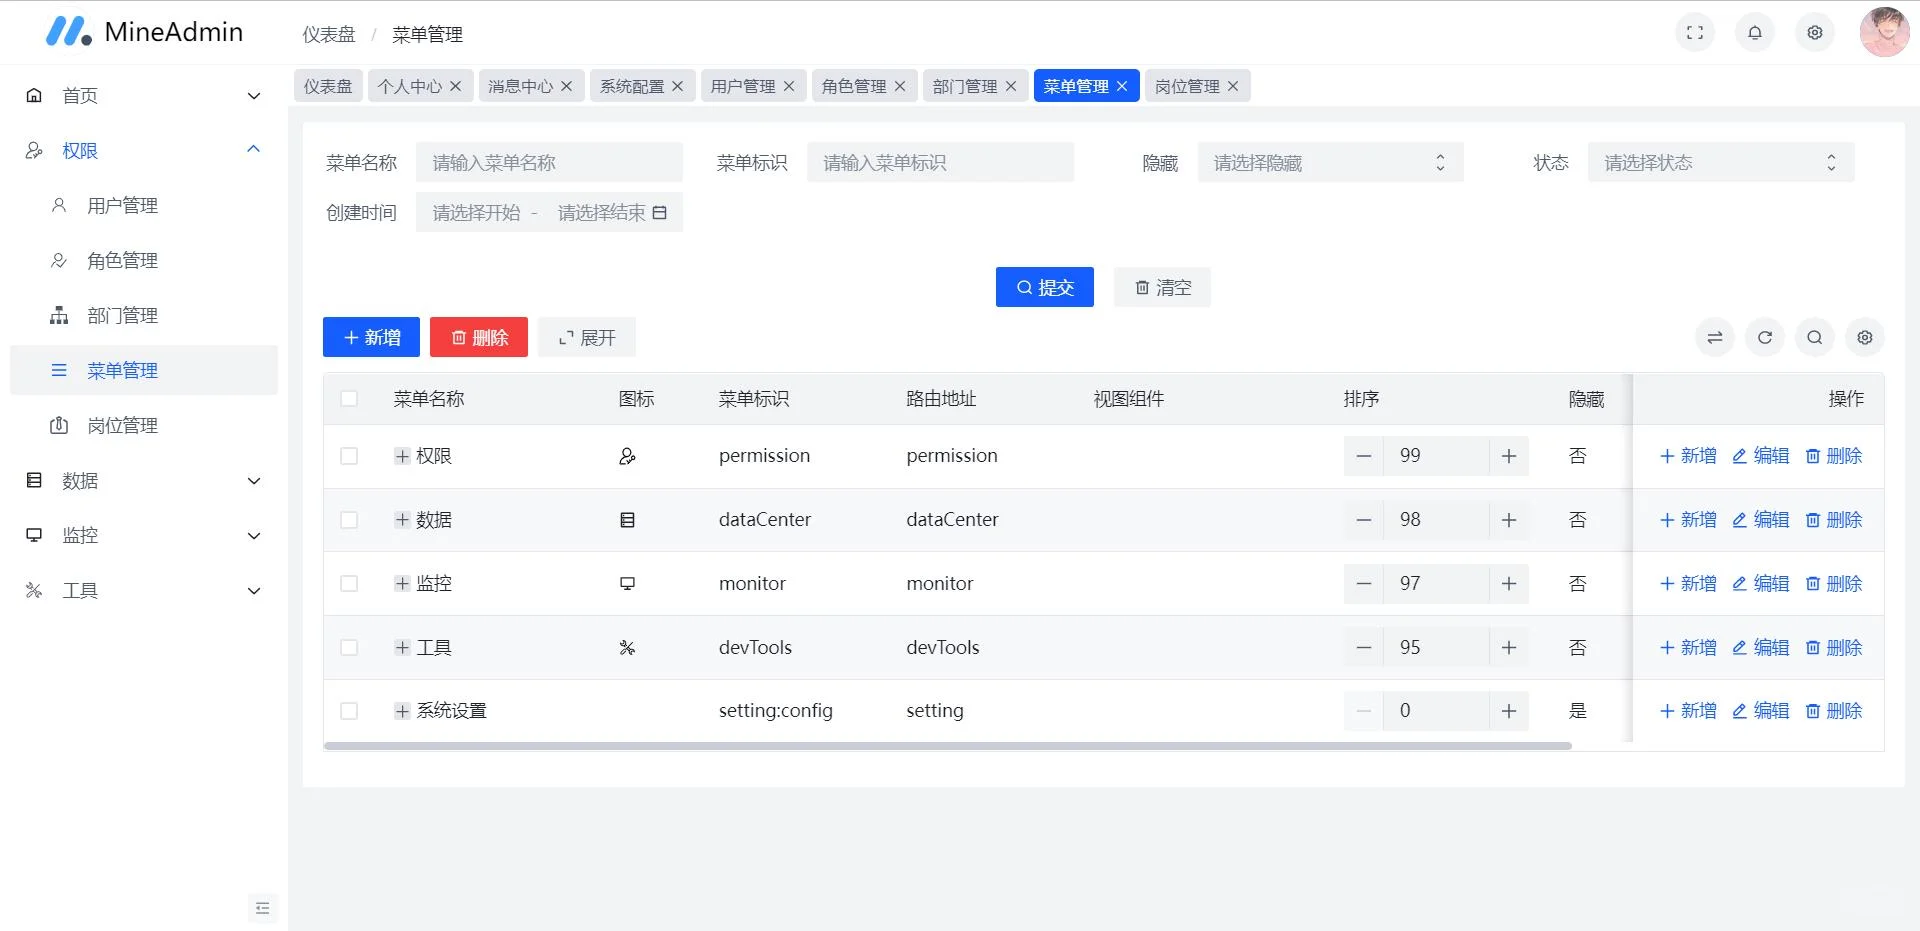
Task: Click the MineAdmin logo icon
Action: tap(68, 32)
